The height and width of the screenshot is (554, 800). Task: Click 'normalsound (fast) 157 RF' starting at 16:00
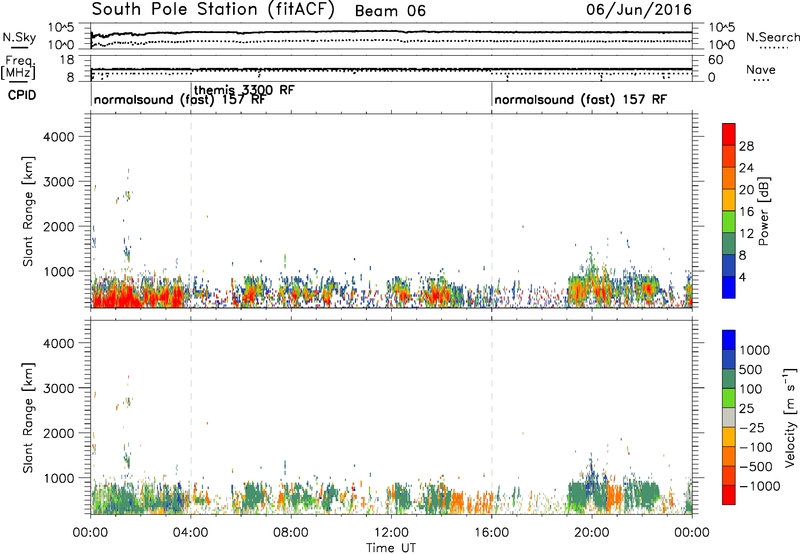pyautogui.click(x=580, y=99)
